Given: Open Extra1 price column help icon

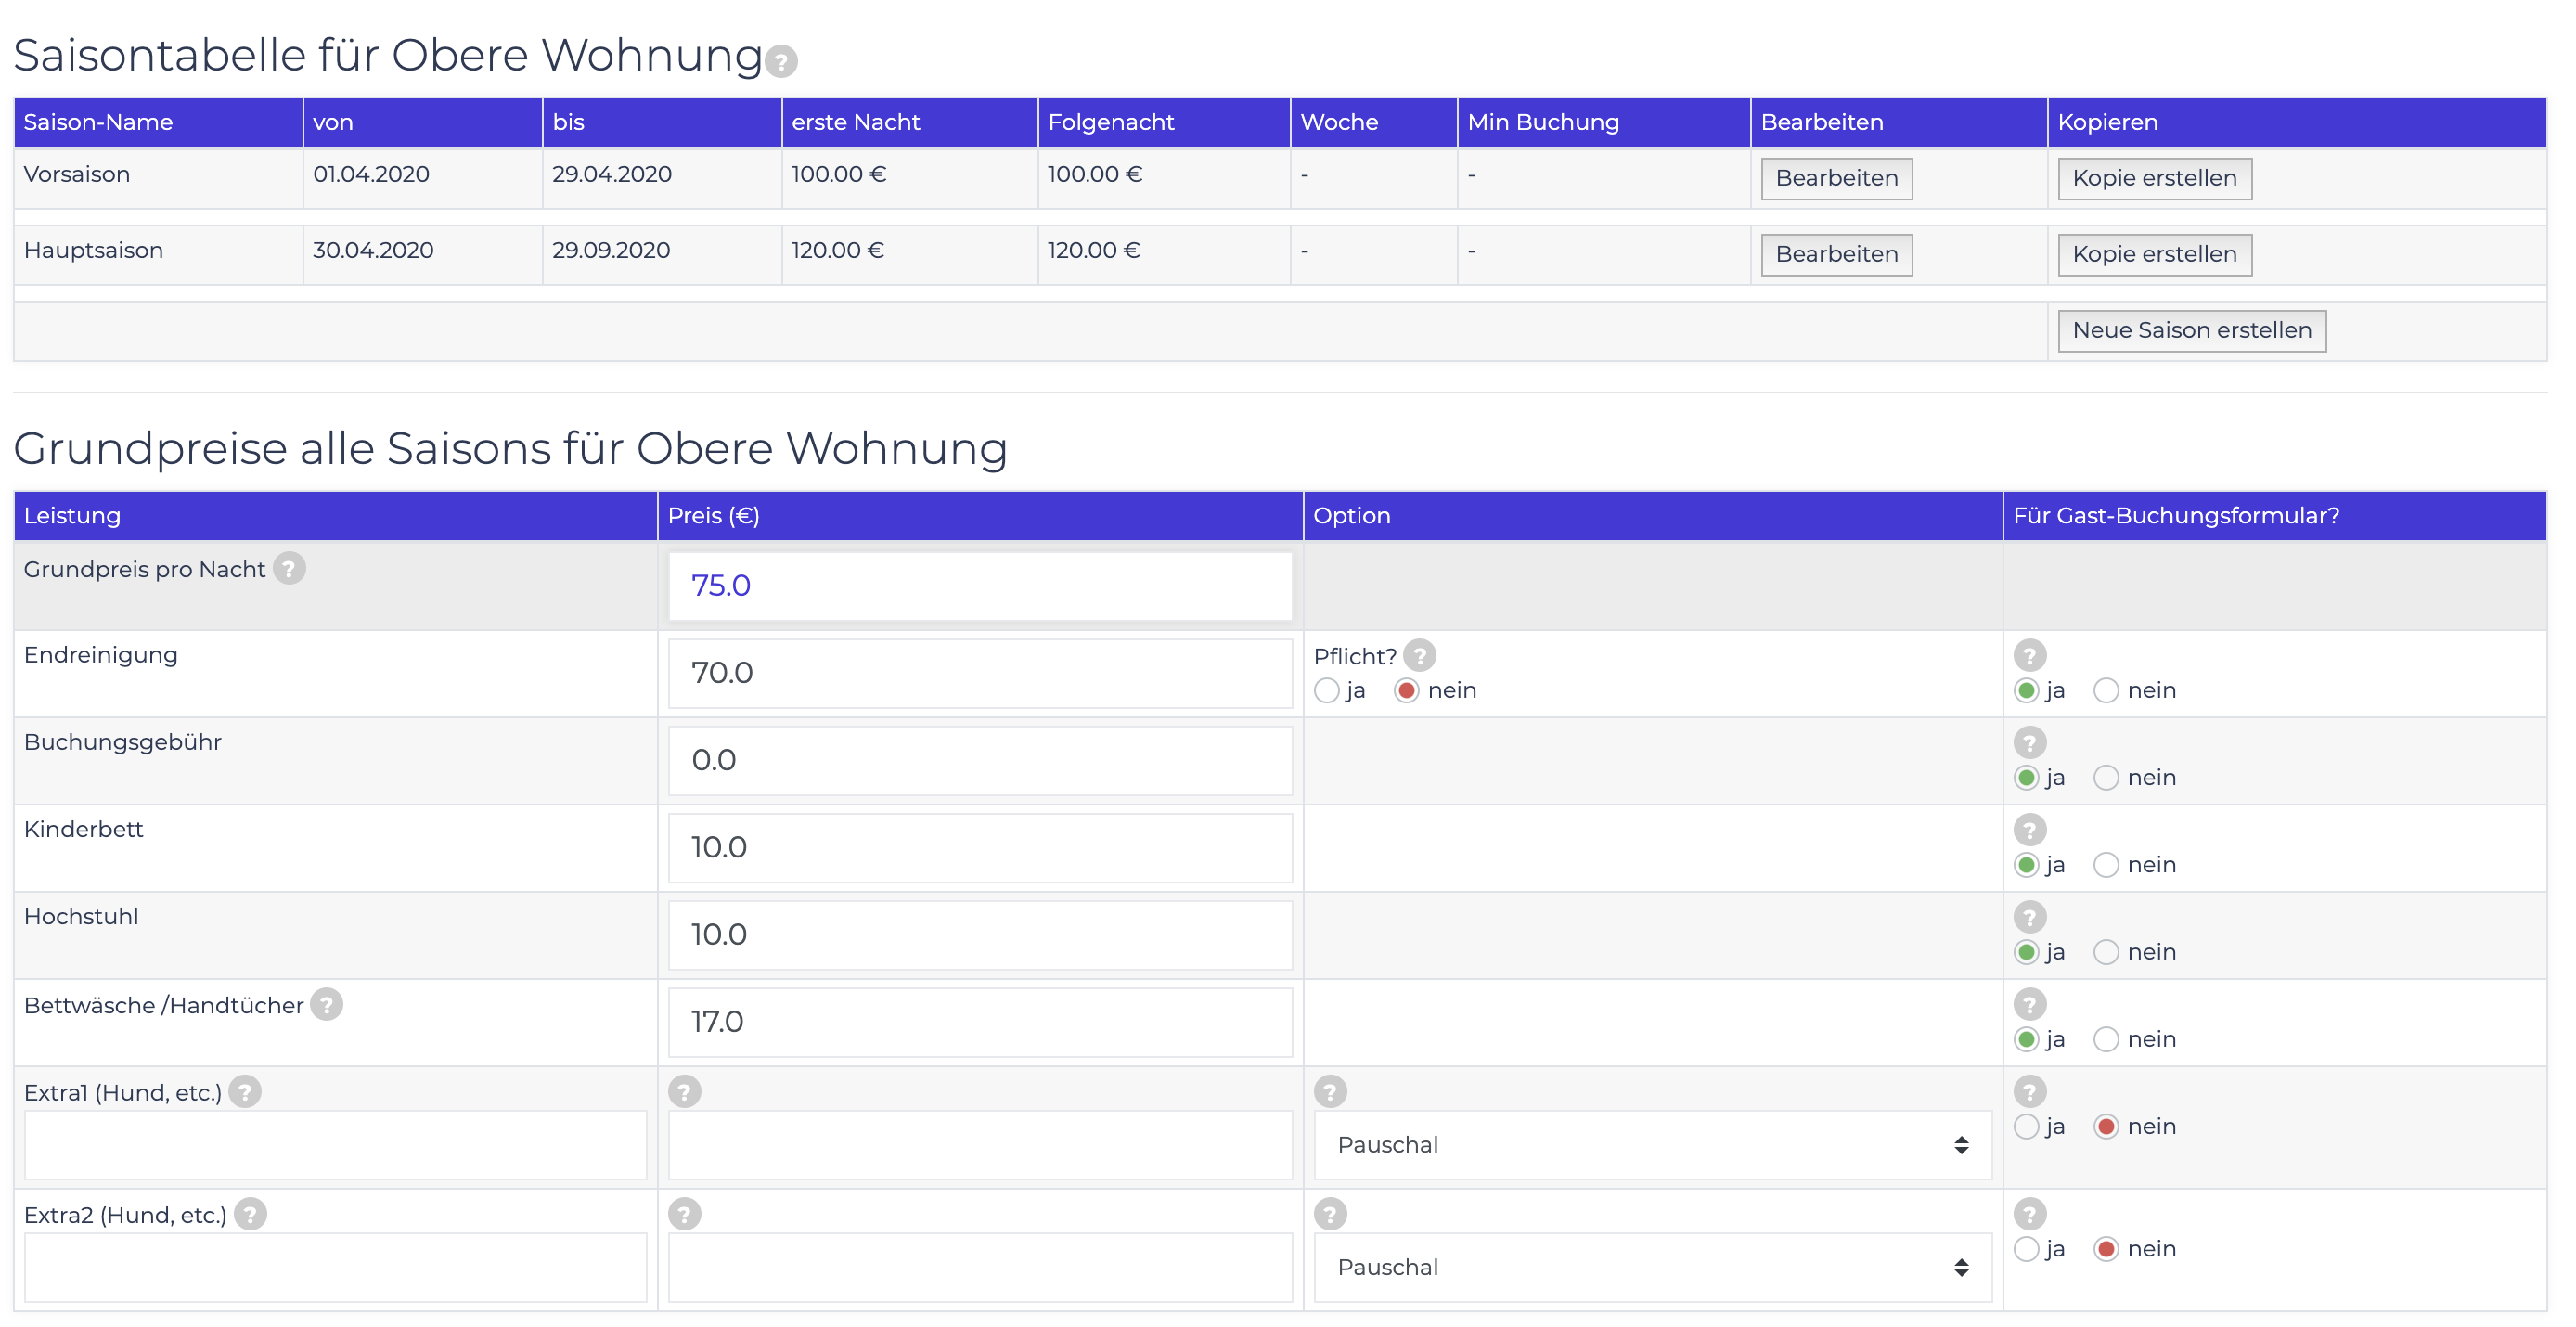Looking at the screenshot, I should 684,1091.
